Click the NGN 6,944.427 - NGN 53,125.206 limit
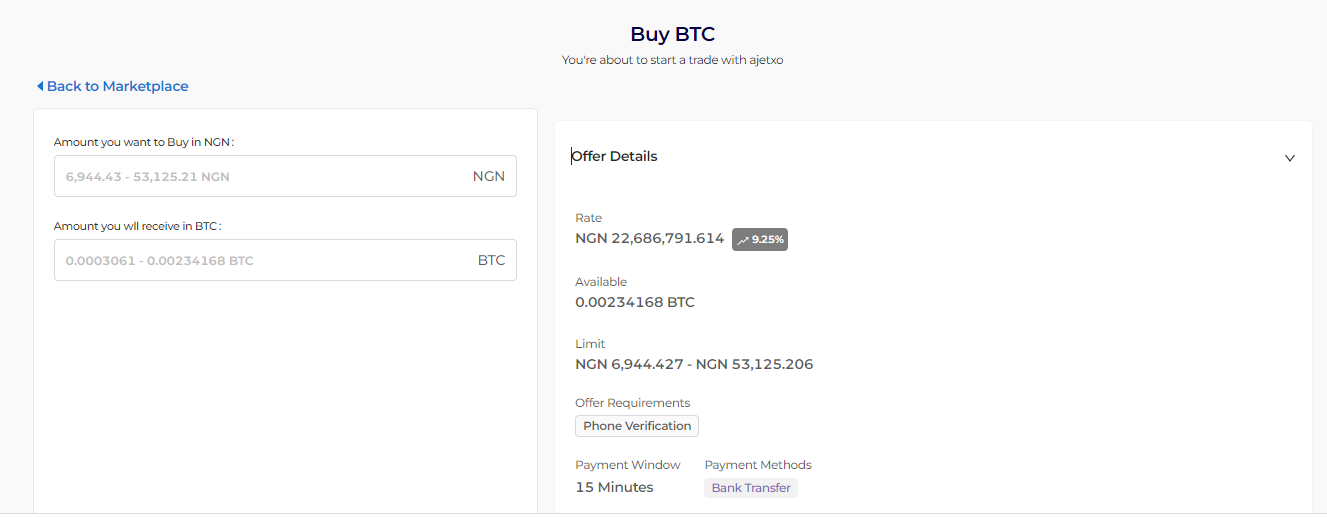The width and height of the screenshot is (1327, 517). [694, 364]
